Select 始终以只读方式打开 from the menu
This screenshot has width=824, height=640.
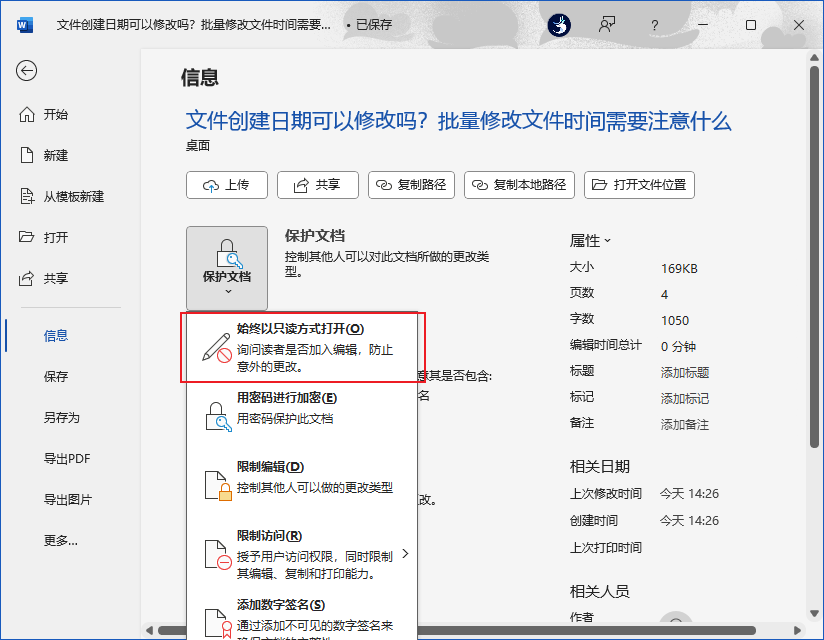click(300, 343)
